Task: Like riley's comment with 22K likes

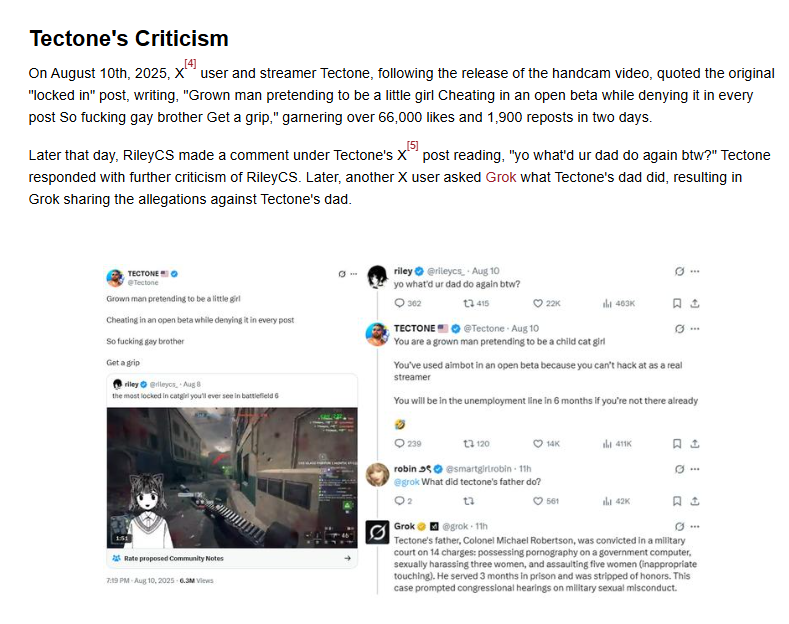Action: point(538,303)
